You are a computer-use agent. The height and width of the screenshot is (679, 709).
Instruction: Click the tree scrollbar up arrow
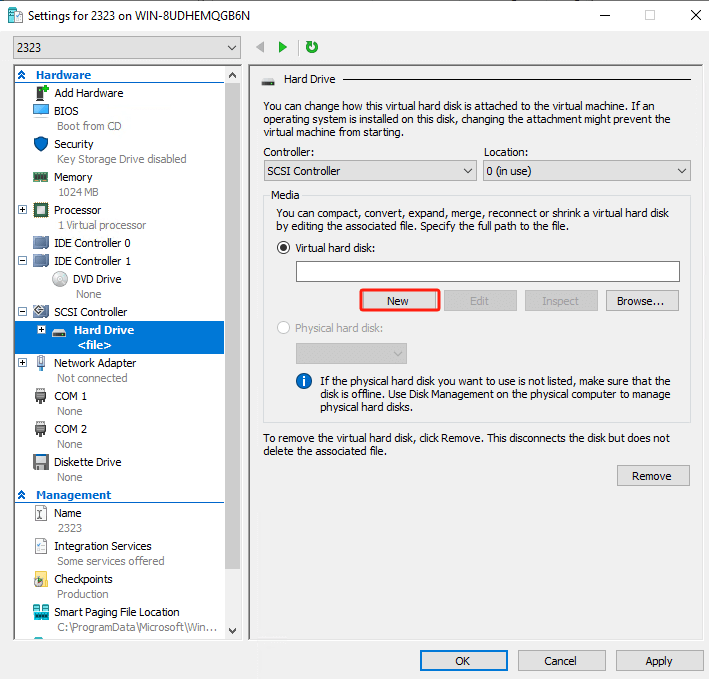pos(232,75)
